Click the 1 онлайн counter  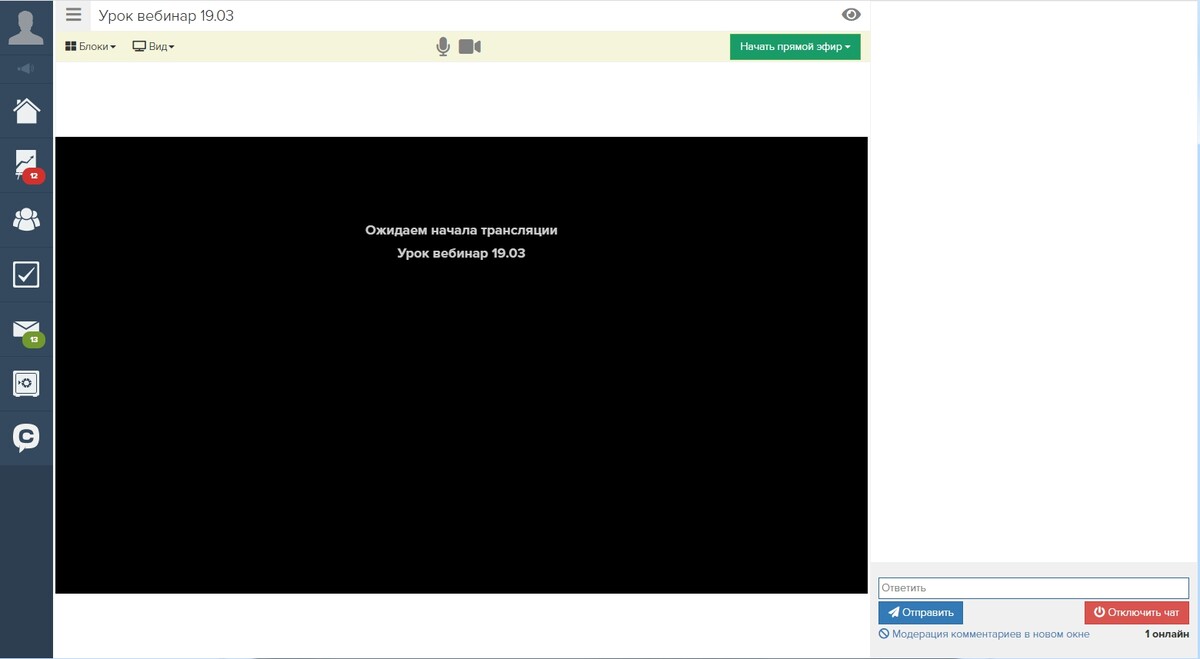click(1167, 634)
